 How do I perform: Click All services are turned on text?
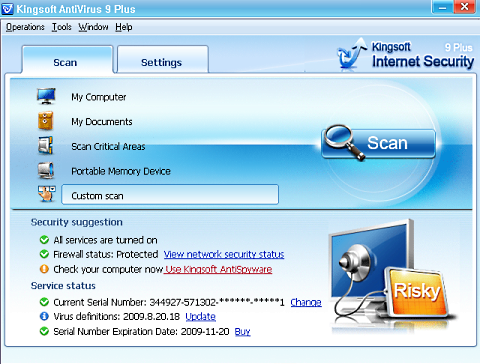point(105,240)
